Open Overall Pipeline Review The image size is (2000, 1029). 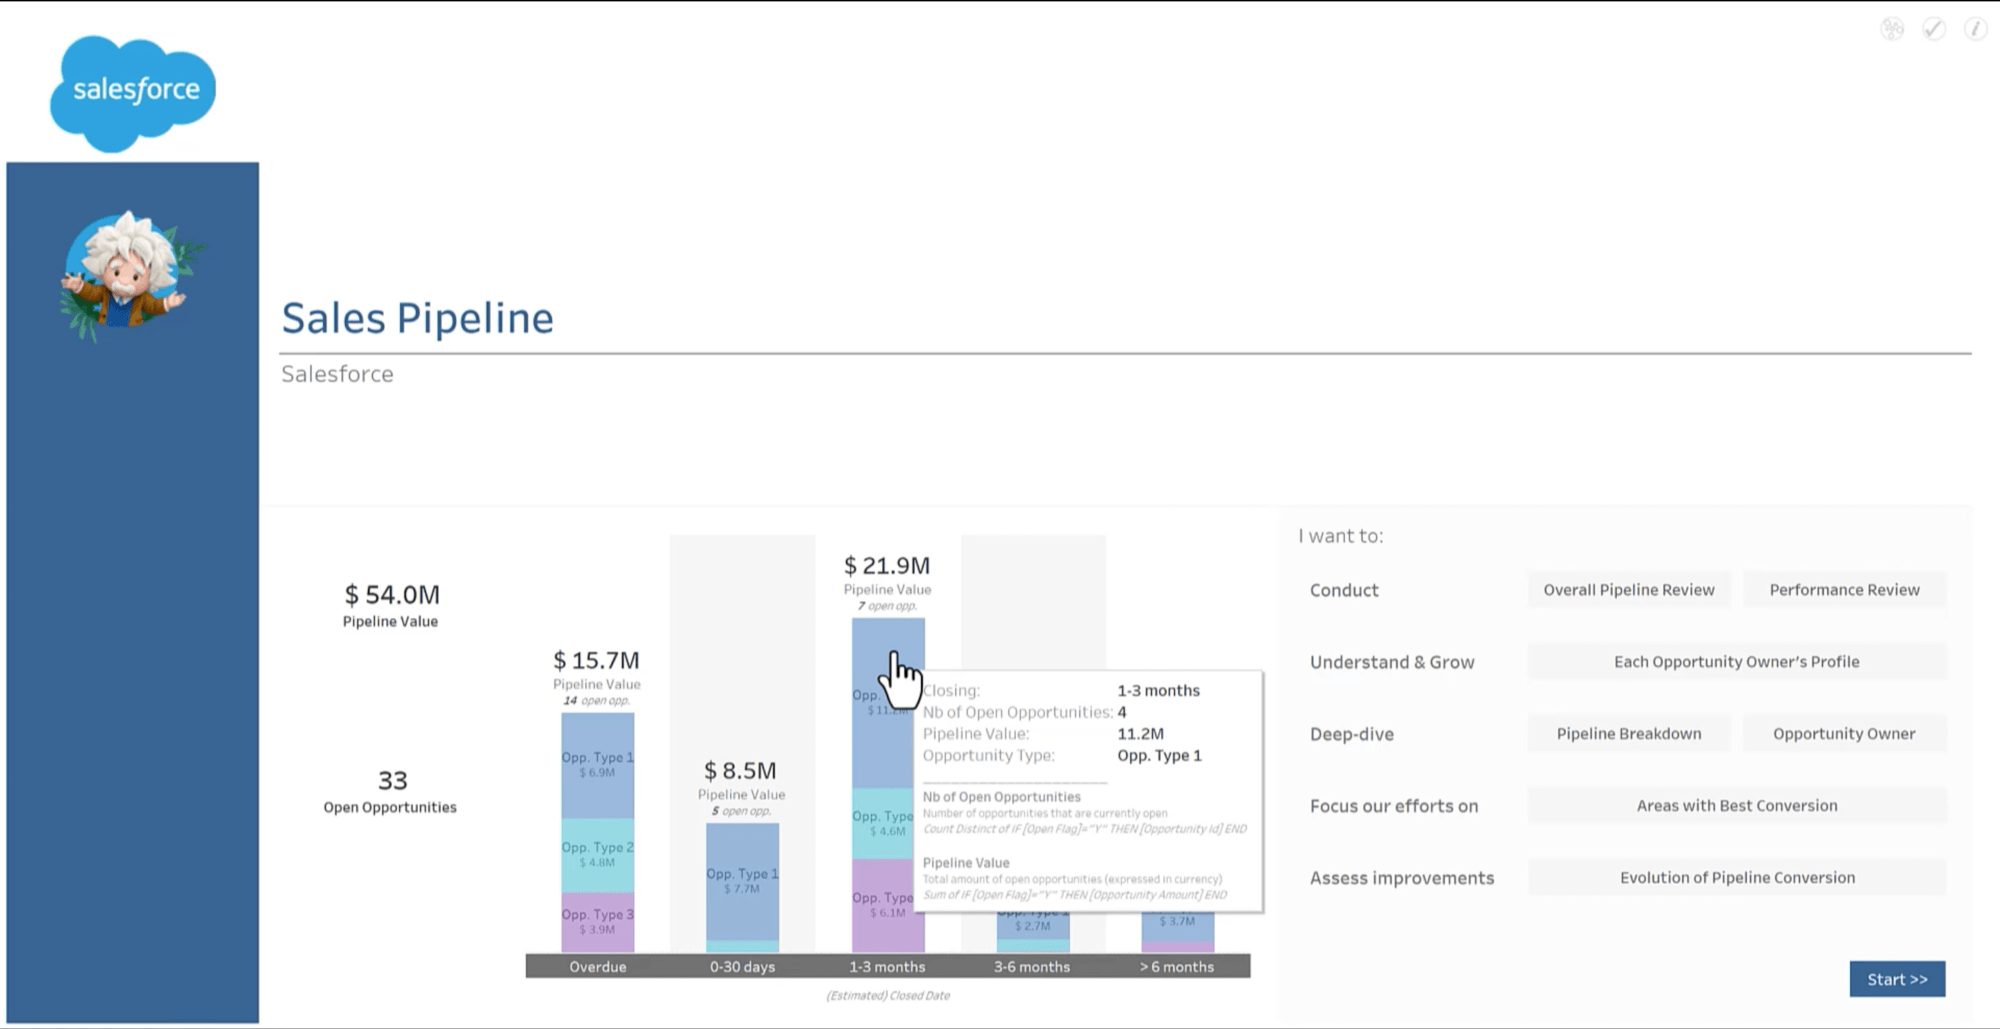1628,590
